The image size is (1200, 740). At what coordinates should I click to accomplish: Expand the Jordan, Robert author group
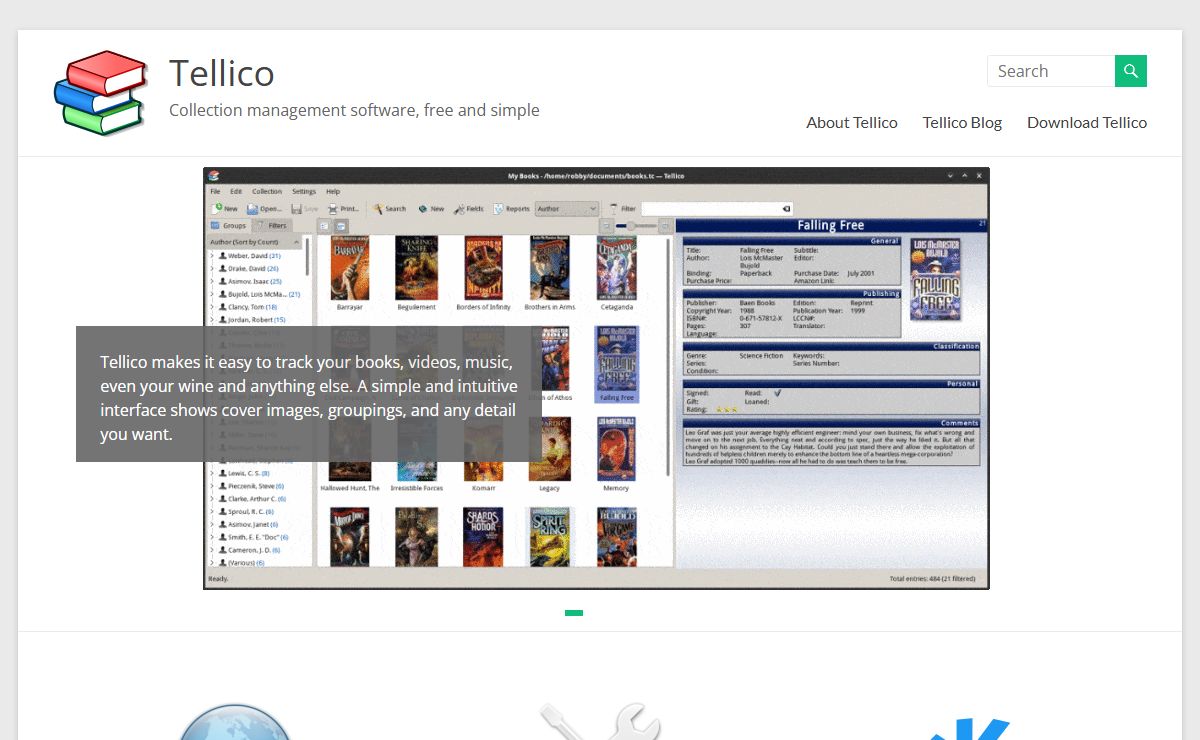point(212,320)
